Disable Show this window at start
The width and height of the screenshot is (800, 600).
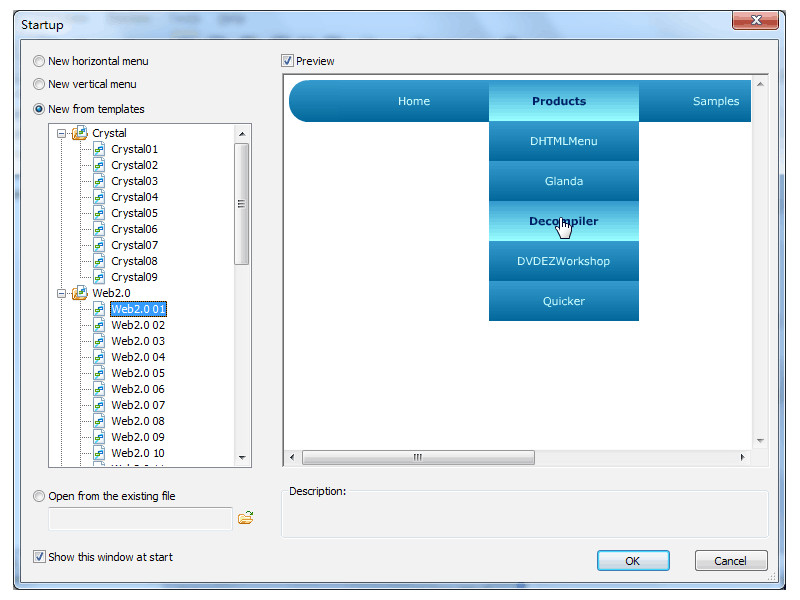click(x=40, y=557)
